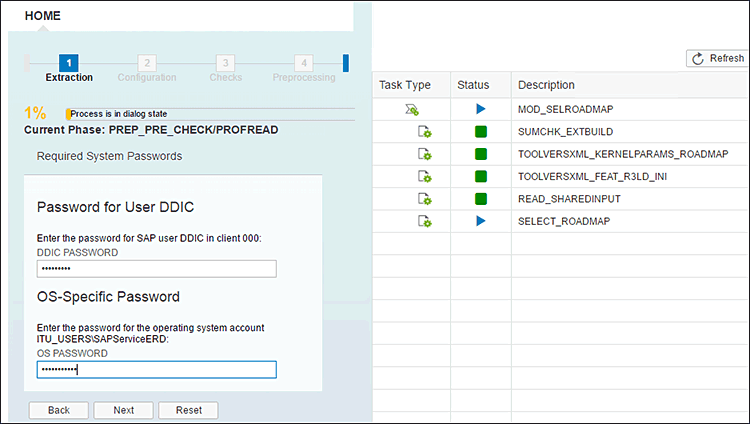Click the blue running status arrow for MOD_SELROADMAP
This screenshot has height=424, width=750.
pos(481,109)
